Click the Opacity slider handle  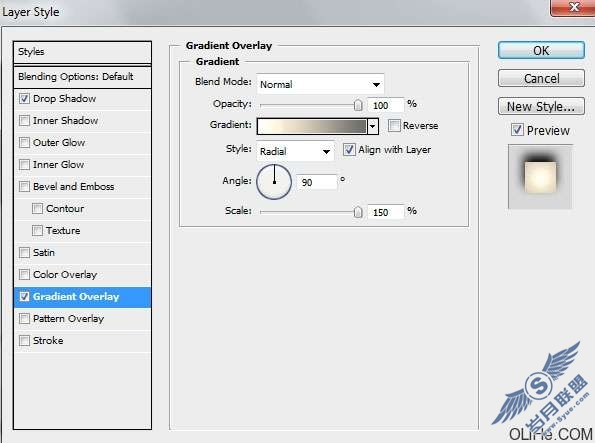tap(357, 105)
